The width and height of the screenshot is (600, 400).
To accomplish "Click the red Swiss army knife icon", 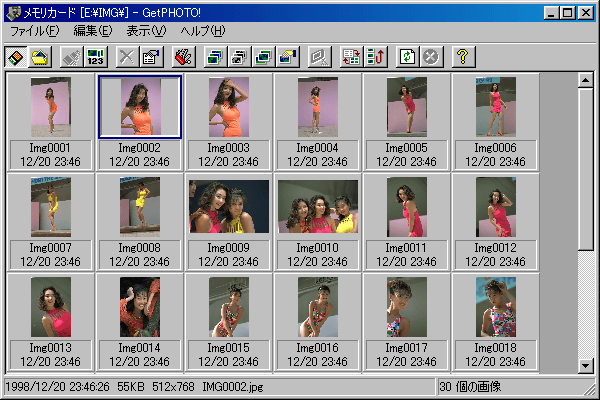I will (x=184, y=57).
